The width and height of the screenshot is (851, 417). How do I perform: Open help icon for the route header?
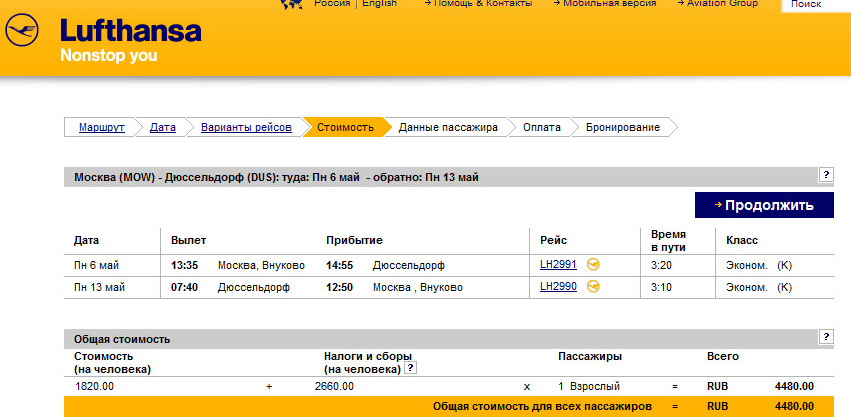pos(826,175)
